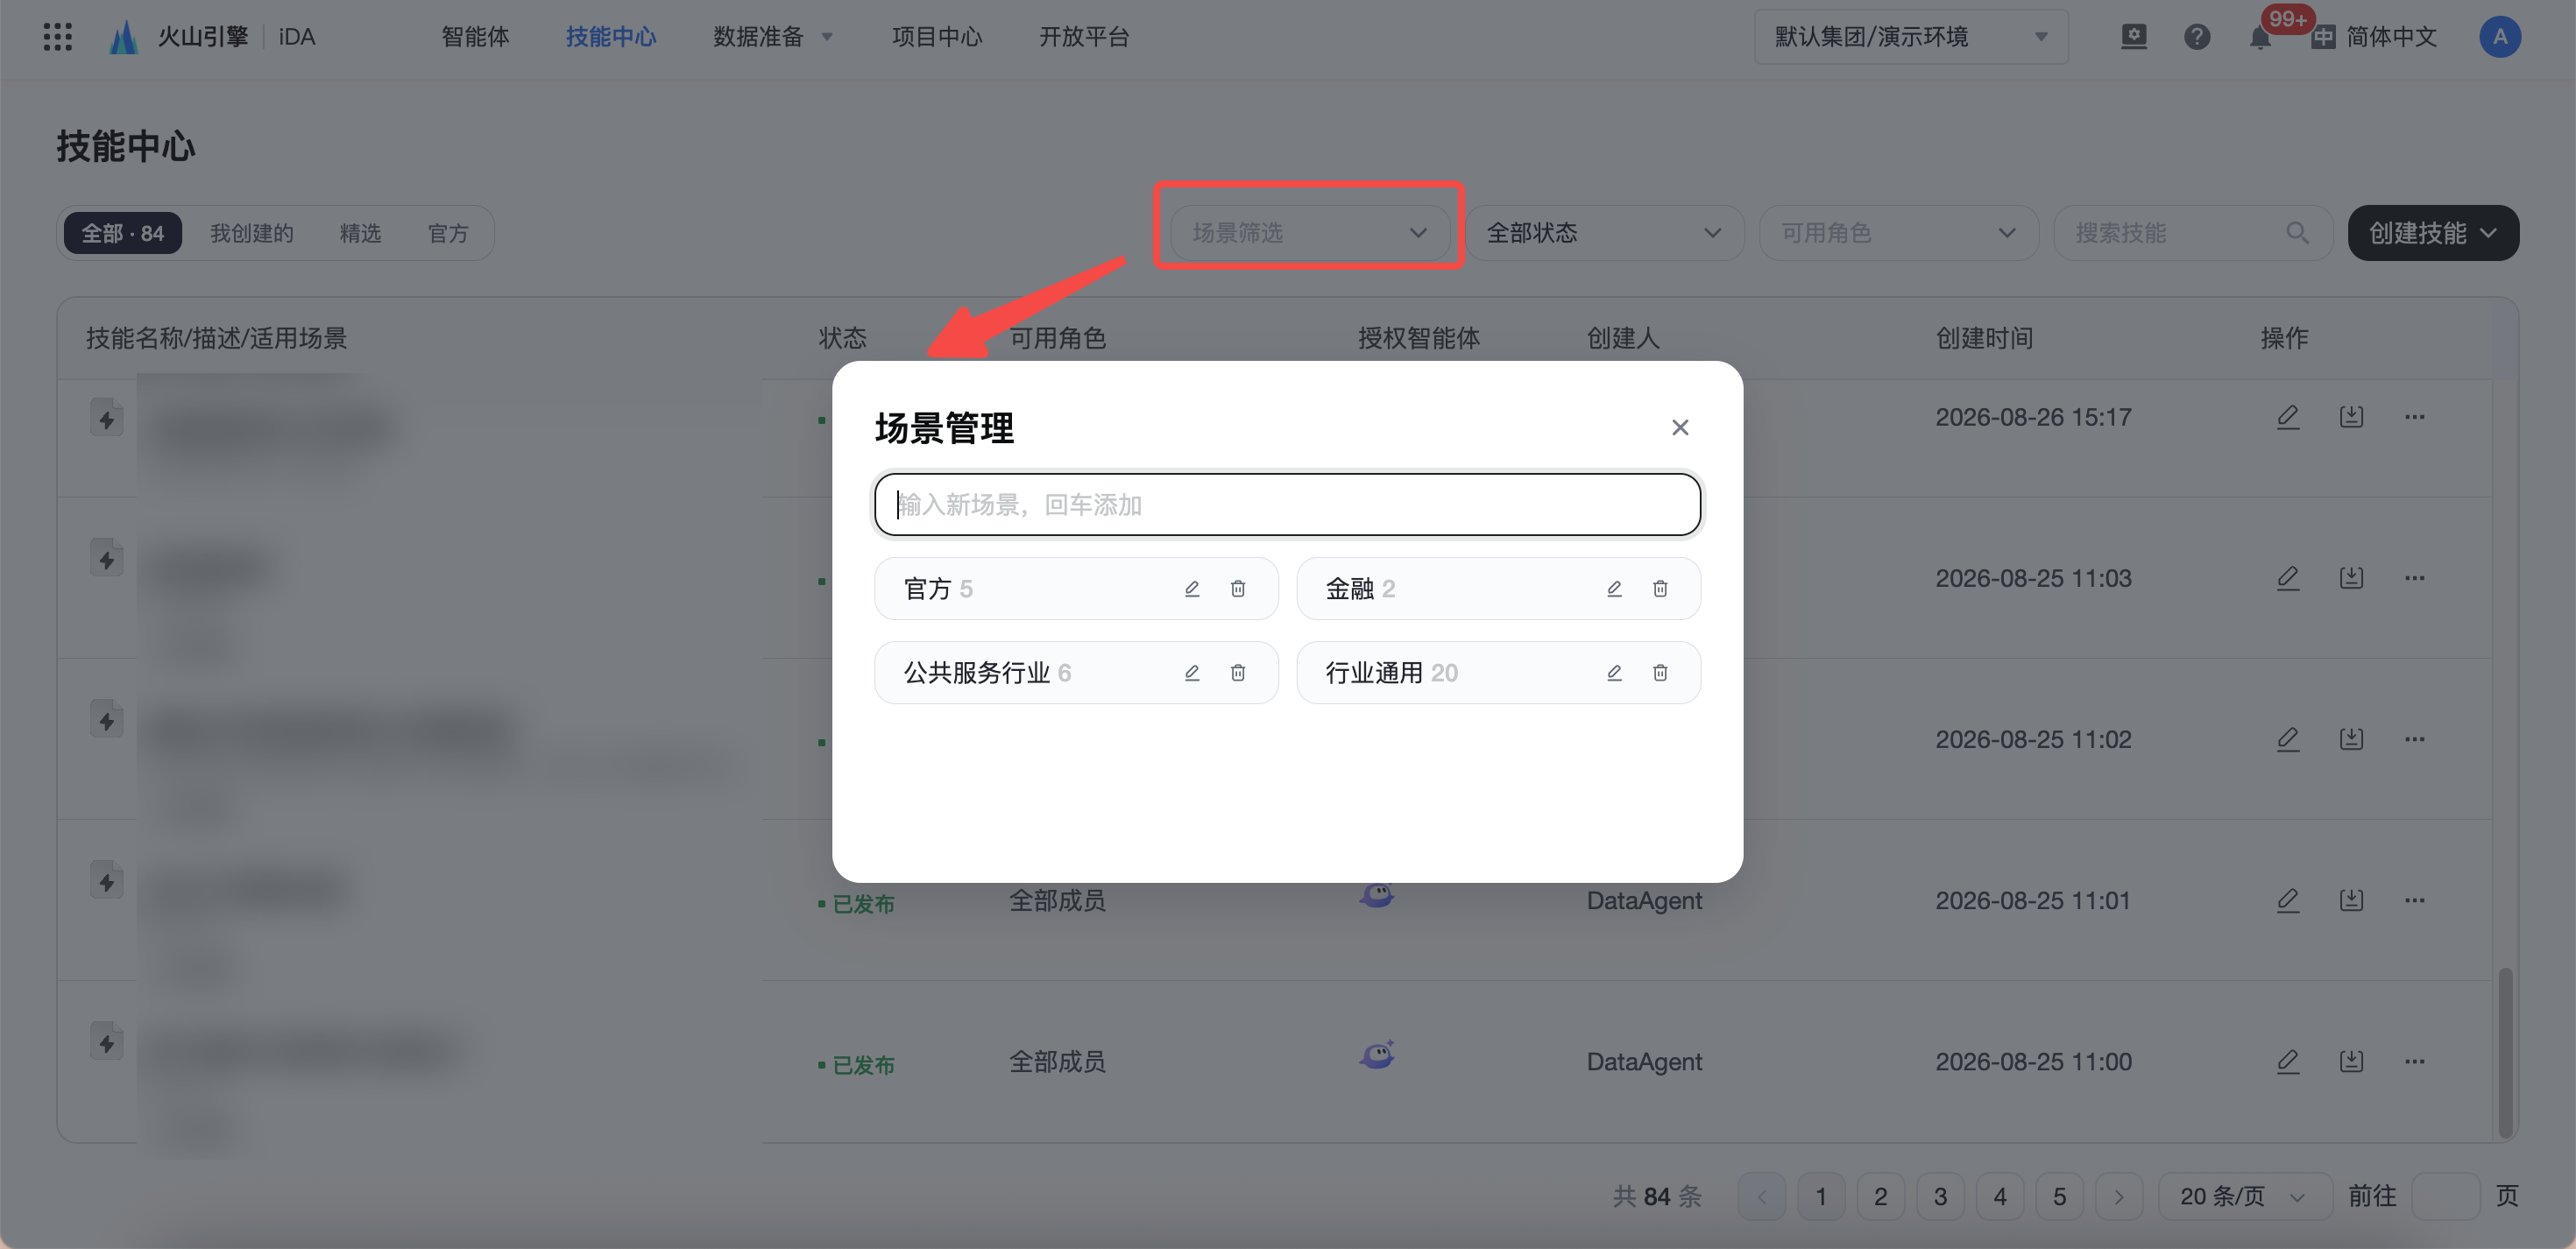Expand the 数据准备 menu

tap(772, 37)
